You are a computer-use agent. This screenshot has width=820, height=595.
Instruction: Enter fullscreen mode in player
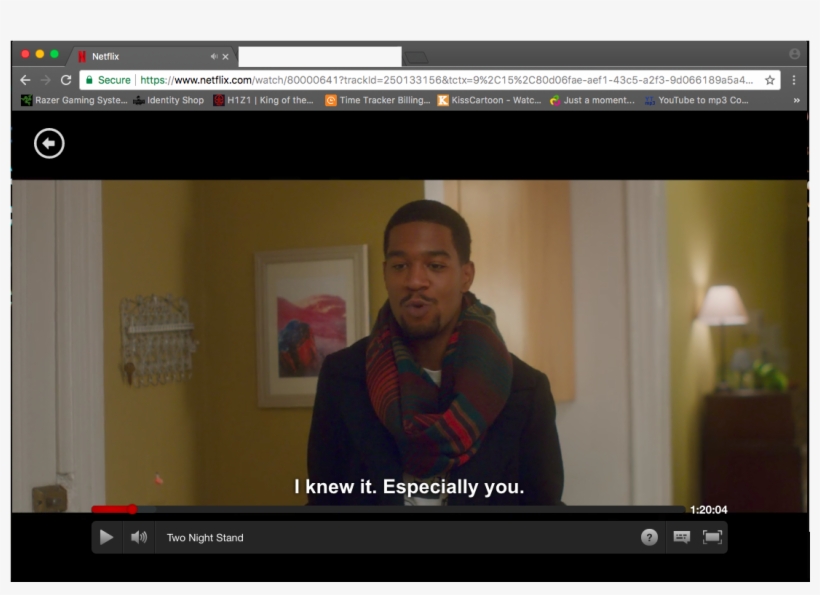click(712, 537)
